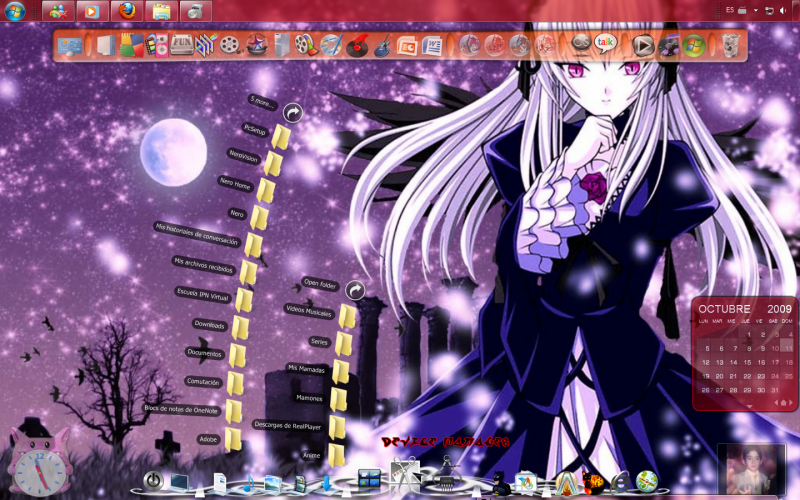
Task: Open the Windows Start orb
Action: (14, 11)
